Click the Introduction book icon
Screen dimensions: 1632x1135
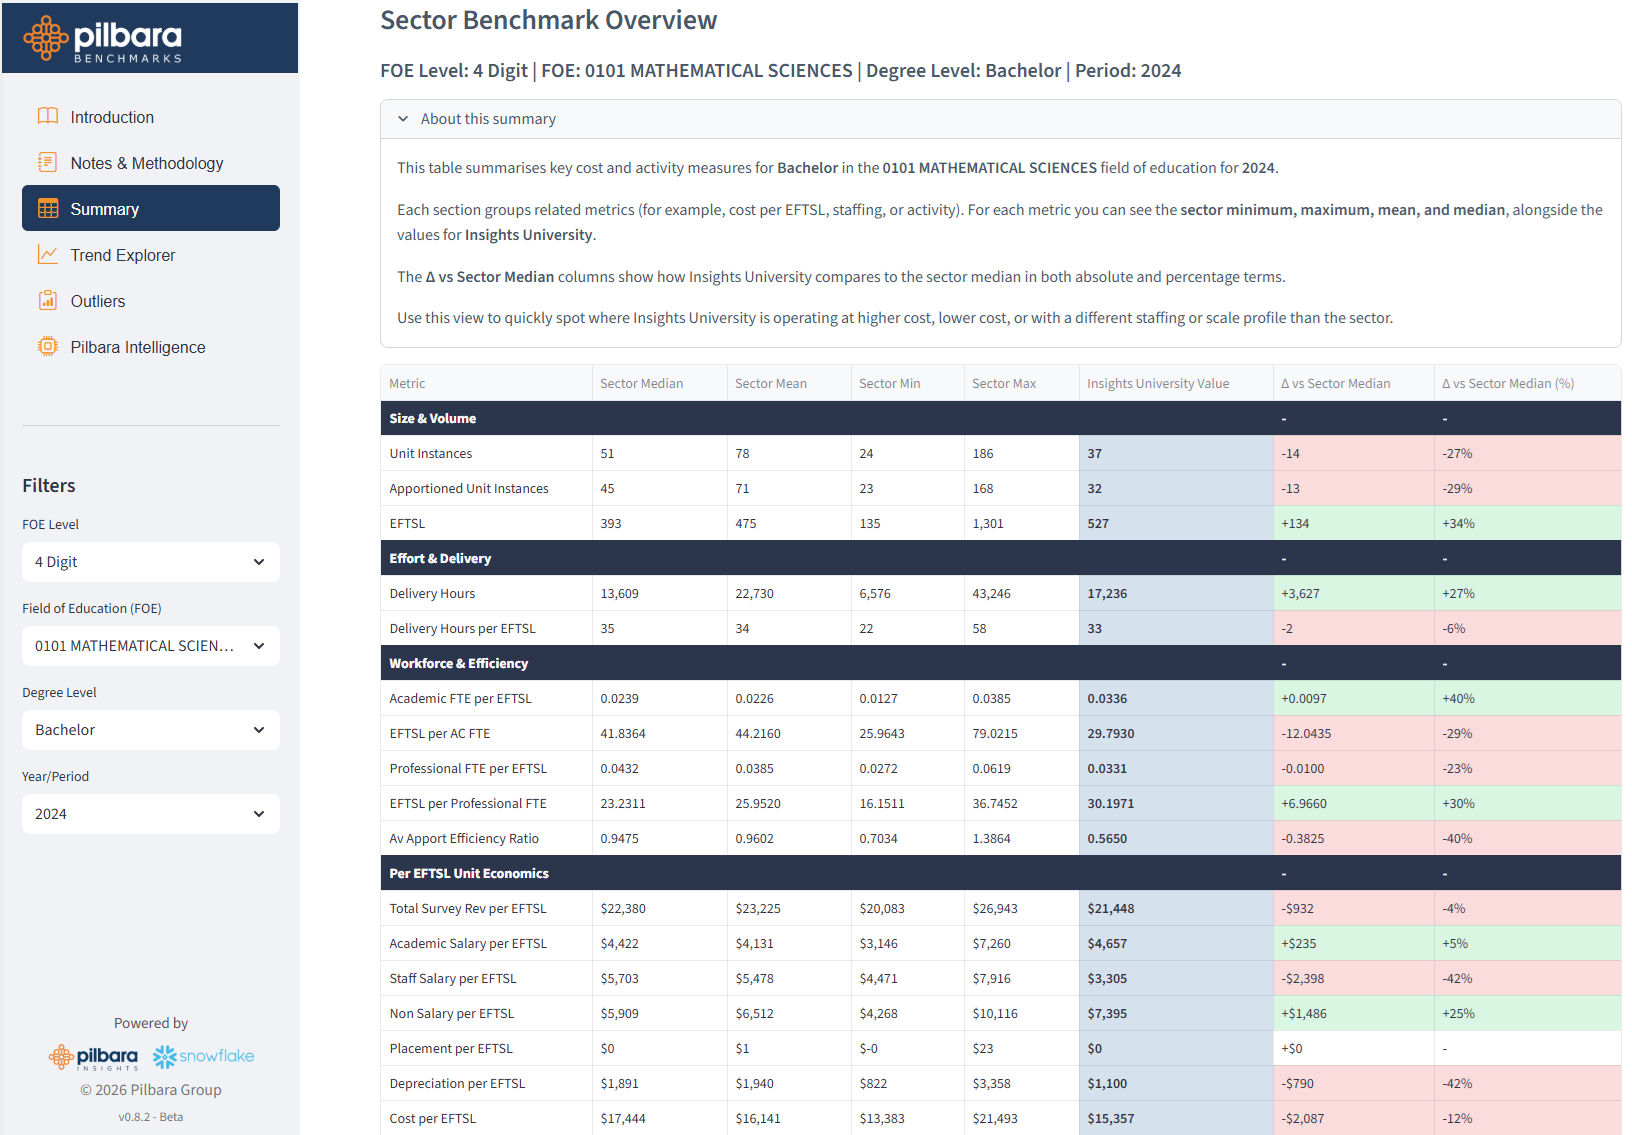point(47,116)
